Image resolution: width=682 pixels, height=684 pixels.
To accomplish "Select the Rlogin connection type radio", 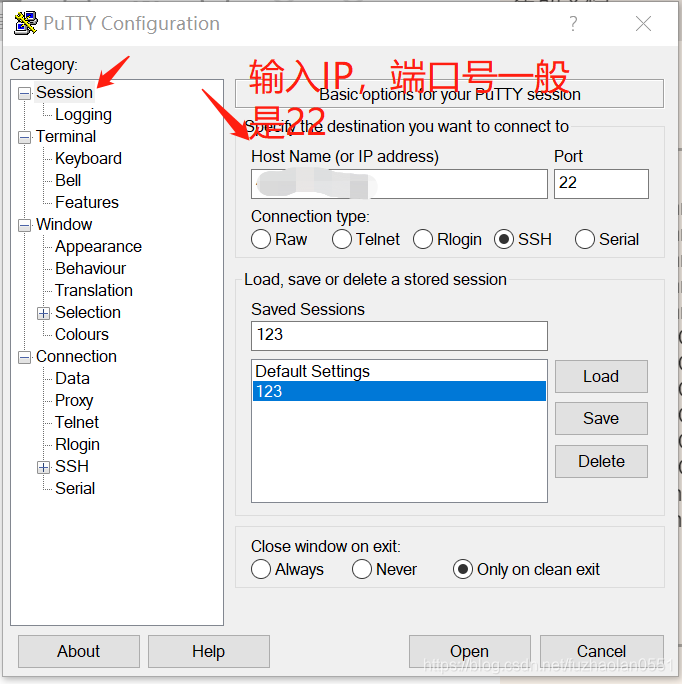I will (x=423, y=239).
